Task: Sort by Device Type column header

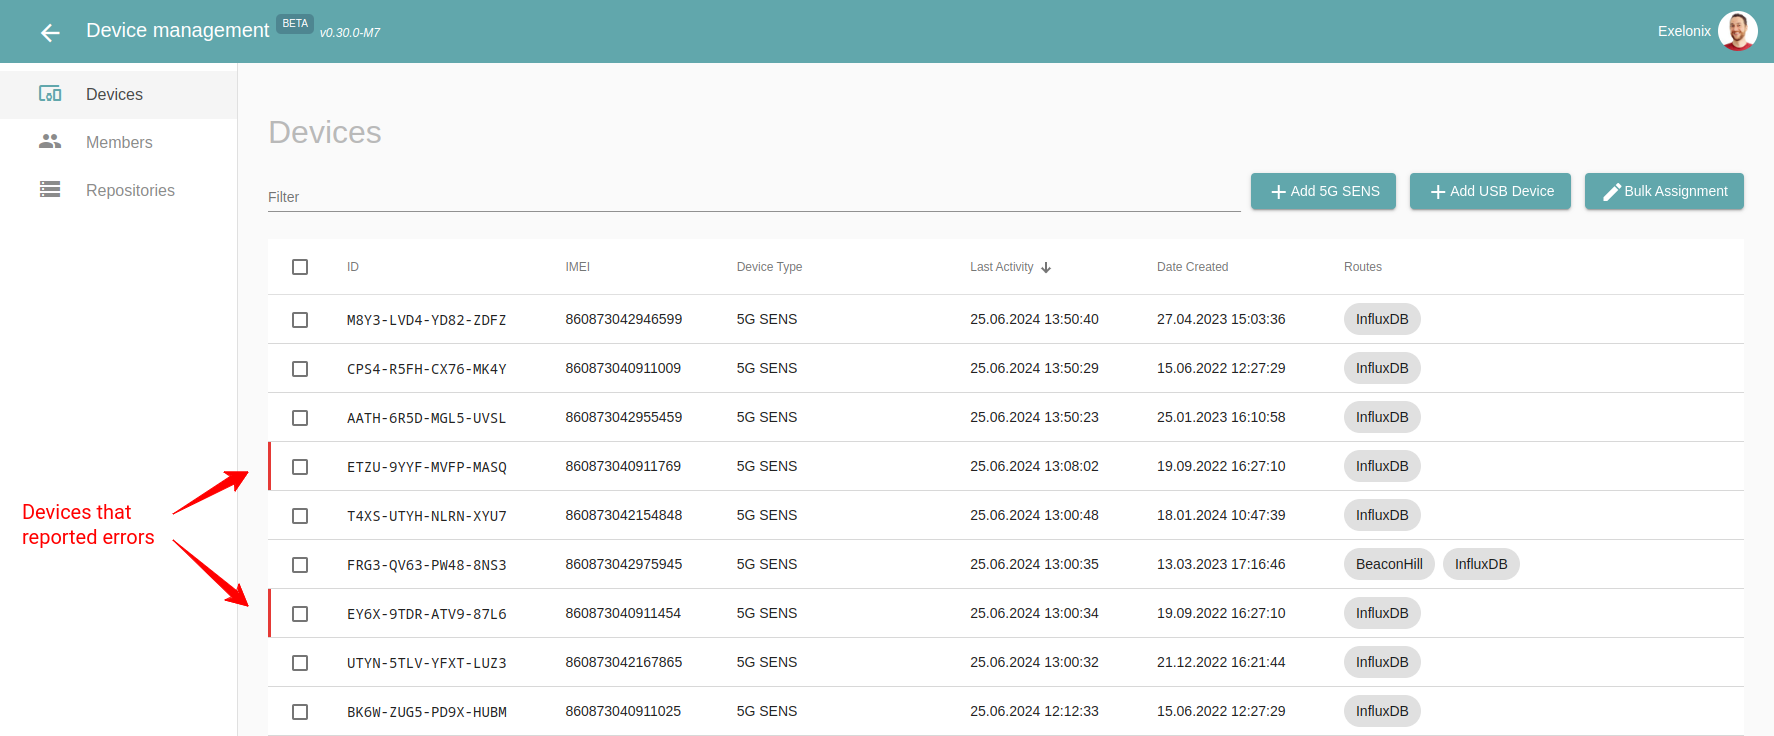Action: (769, 267)
